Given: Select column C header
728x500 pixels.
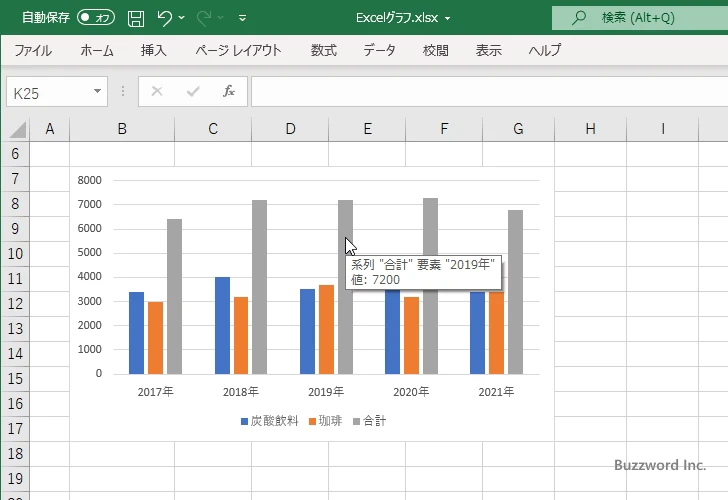Looking at the screenshot, I should pos(213,129).
